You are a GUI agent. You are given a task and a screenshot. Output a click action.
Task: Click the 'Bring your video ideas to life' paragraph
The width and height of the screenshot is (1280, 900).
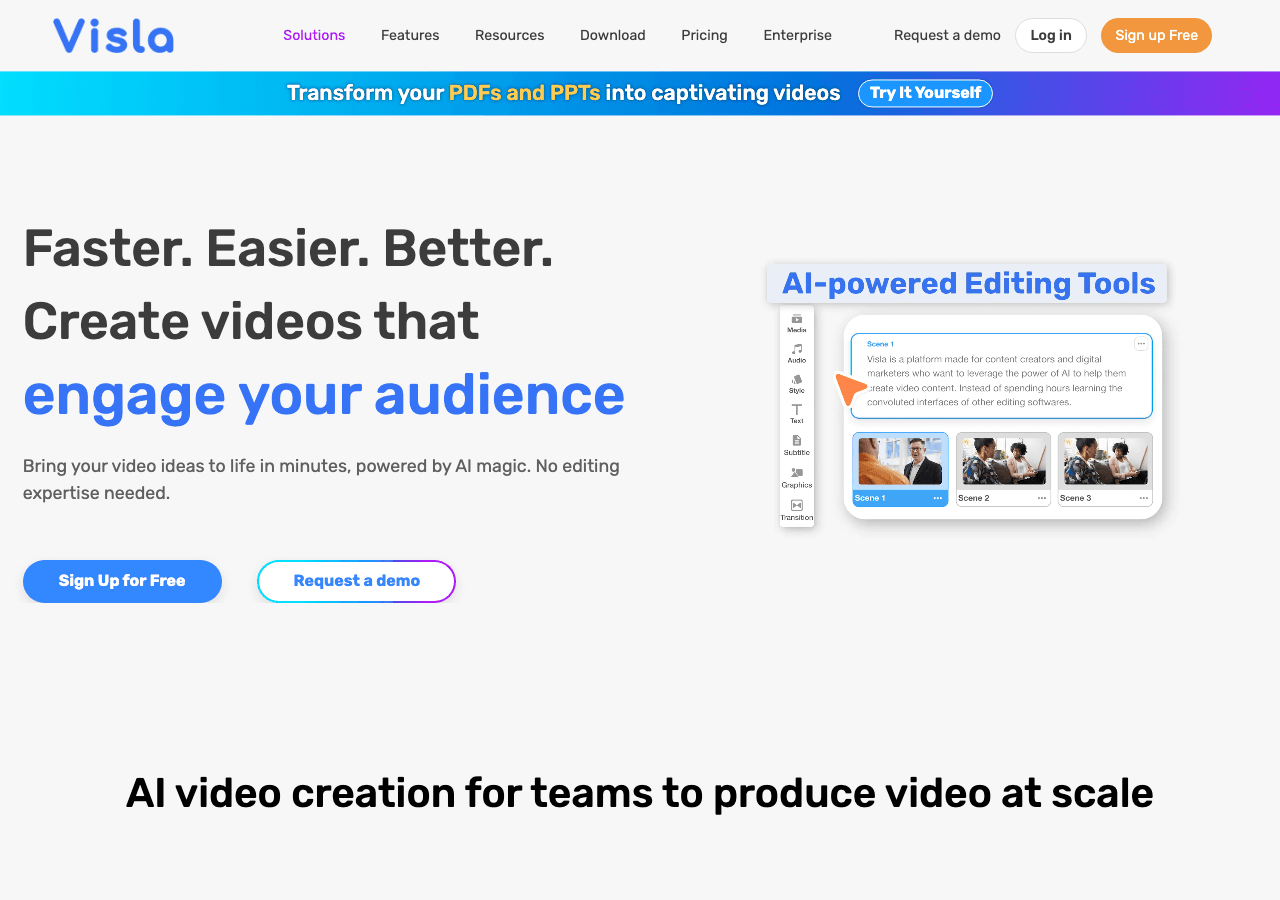321,479
